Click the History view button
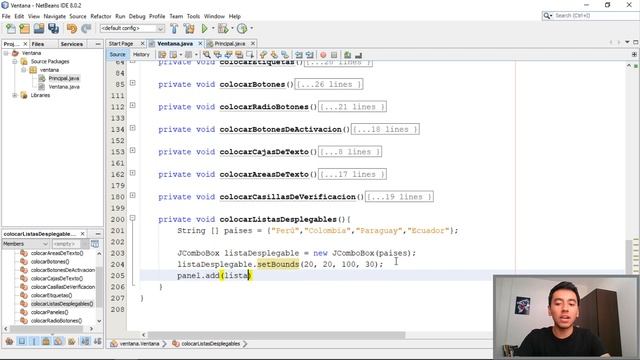This screenshot has width=640, height=360. pos(141,54)
